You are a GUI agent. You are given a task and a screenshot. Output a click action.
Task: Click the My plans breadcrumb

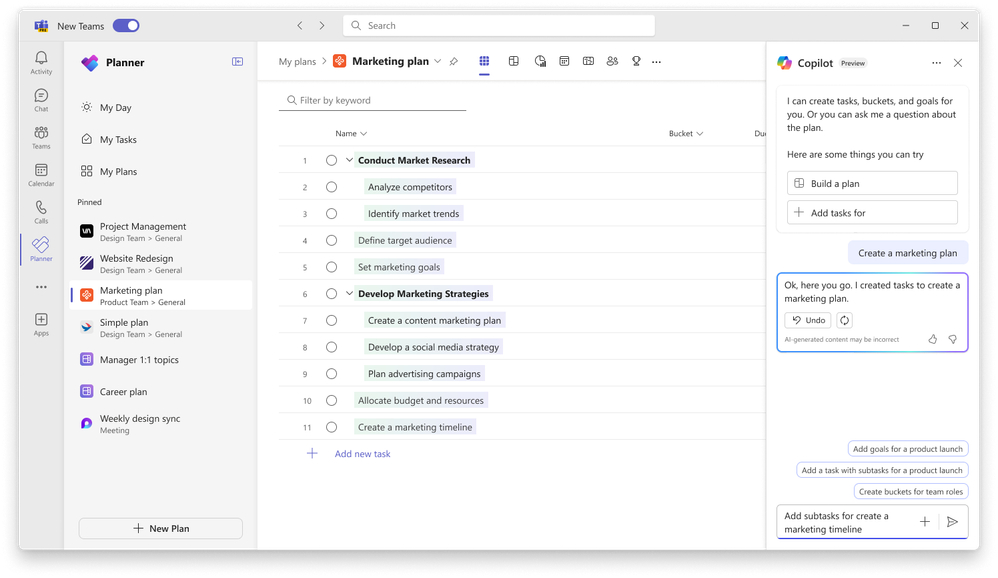point(297,62)
